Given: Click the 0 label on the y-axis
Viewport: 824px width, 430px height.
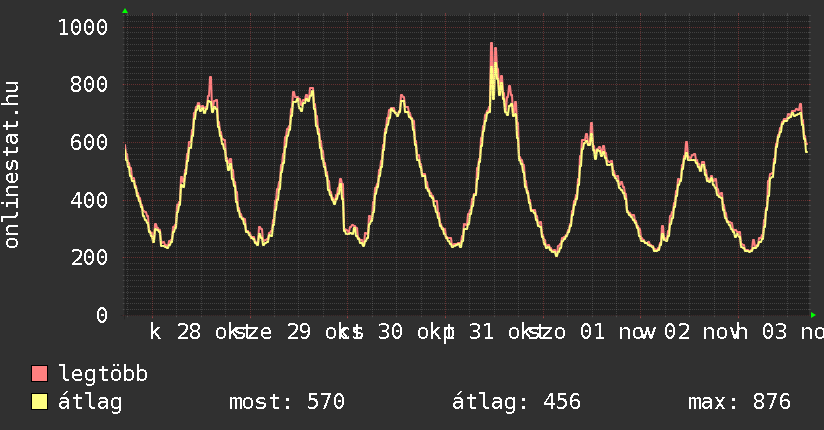Looking at the screenshot, I should click(x=101, y=315).
